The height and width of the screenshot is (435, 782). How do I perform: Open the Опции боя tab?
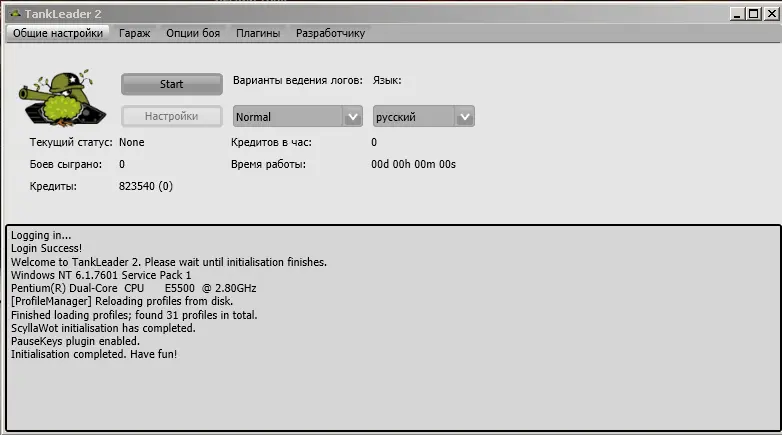point(193,33)
